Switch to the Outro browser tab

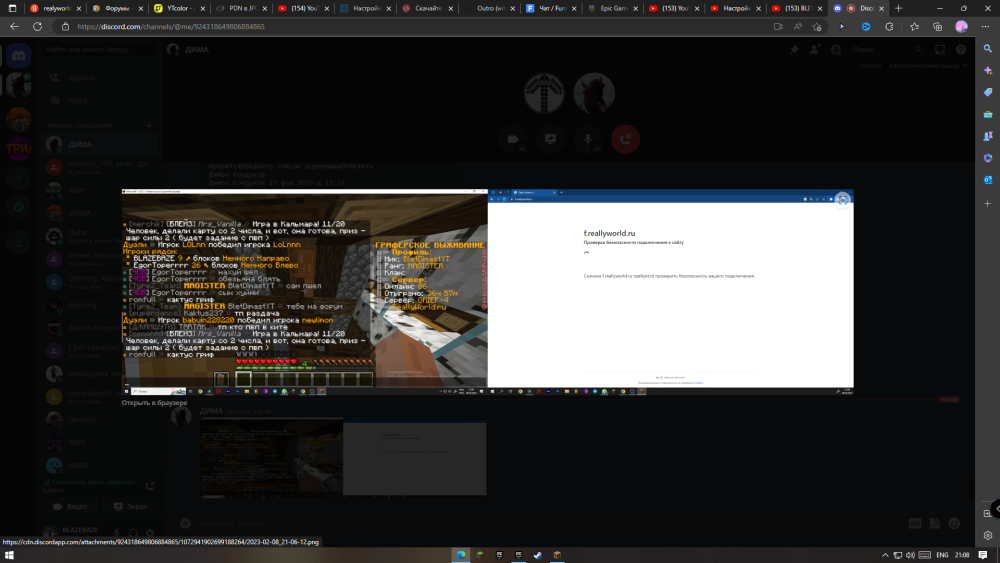tap(488, 8)
